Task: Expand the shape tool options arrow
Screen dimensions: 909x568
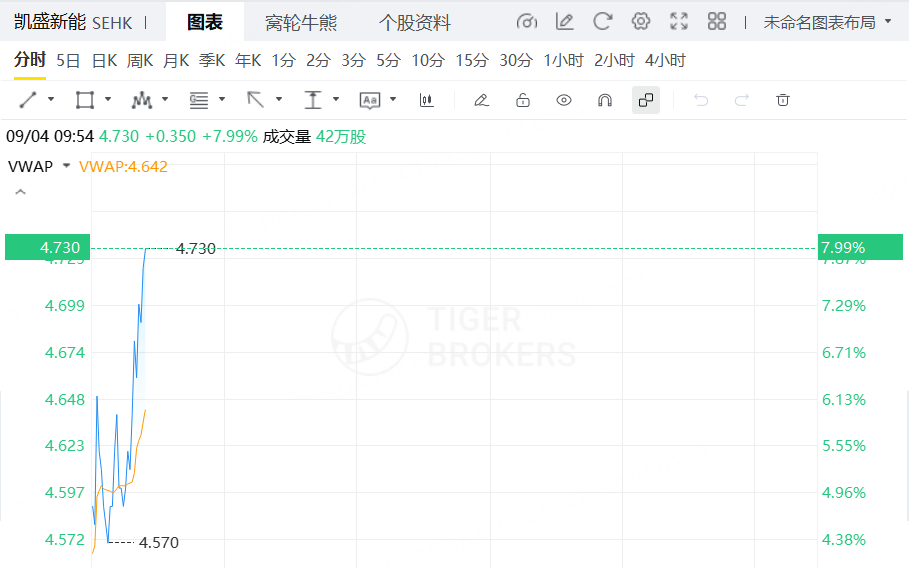Action: [x=108, y=100]
